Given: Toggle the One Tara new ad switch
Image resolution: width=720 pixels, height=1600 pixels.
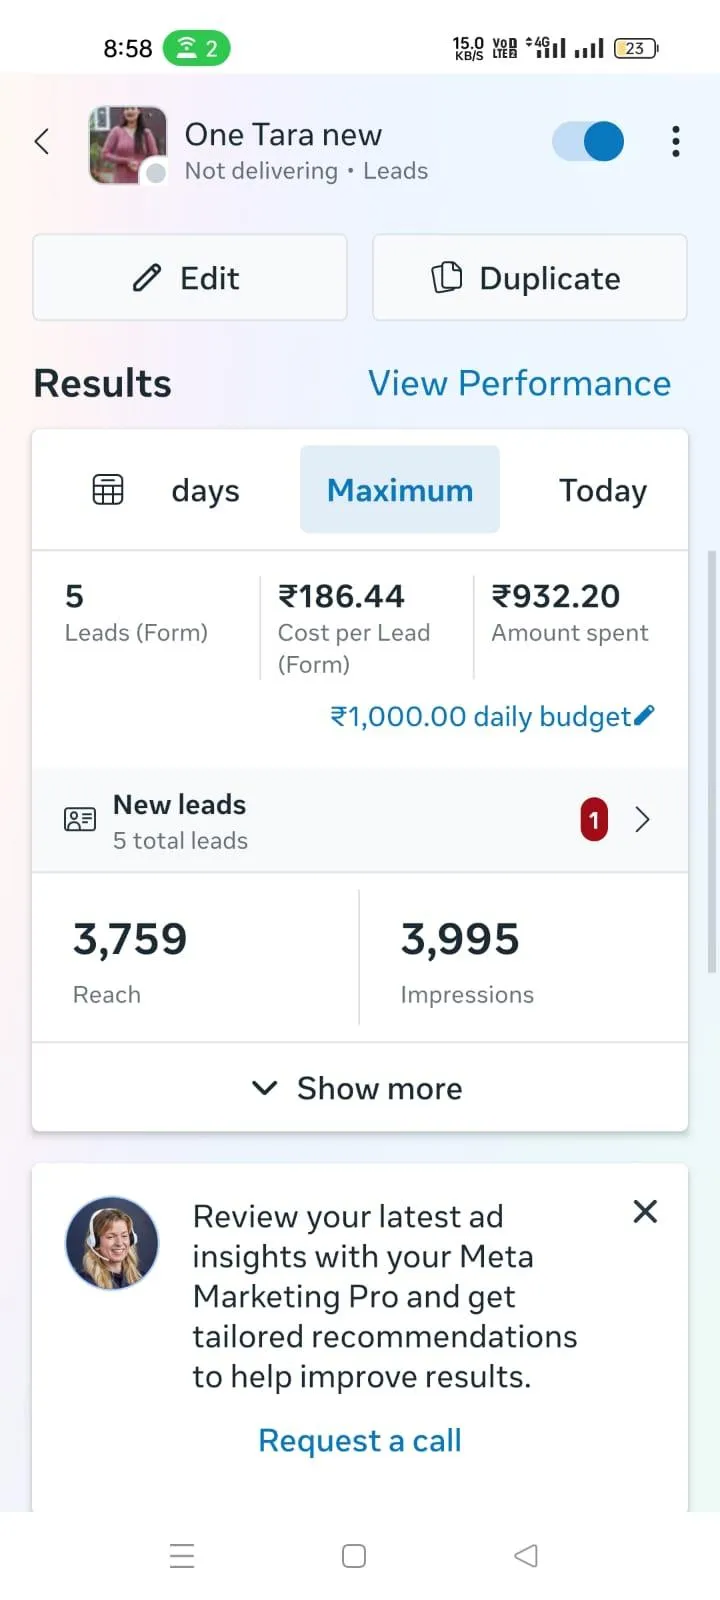Looking at the screenshot, I should 588,141.
